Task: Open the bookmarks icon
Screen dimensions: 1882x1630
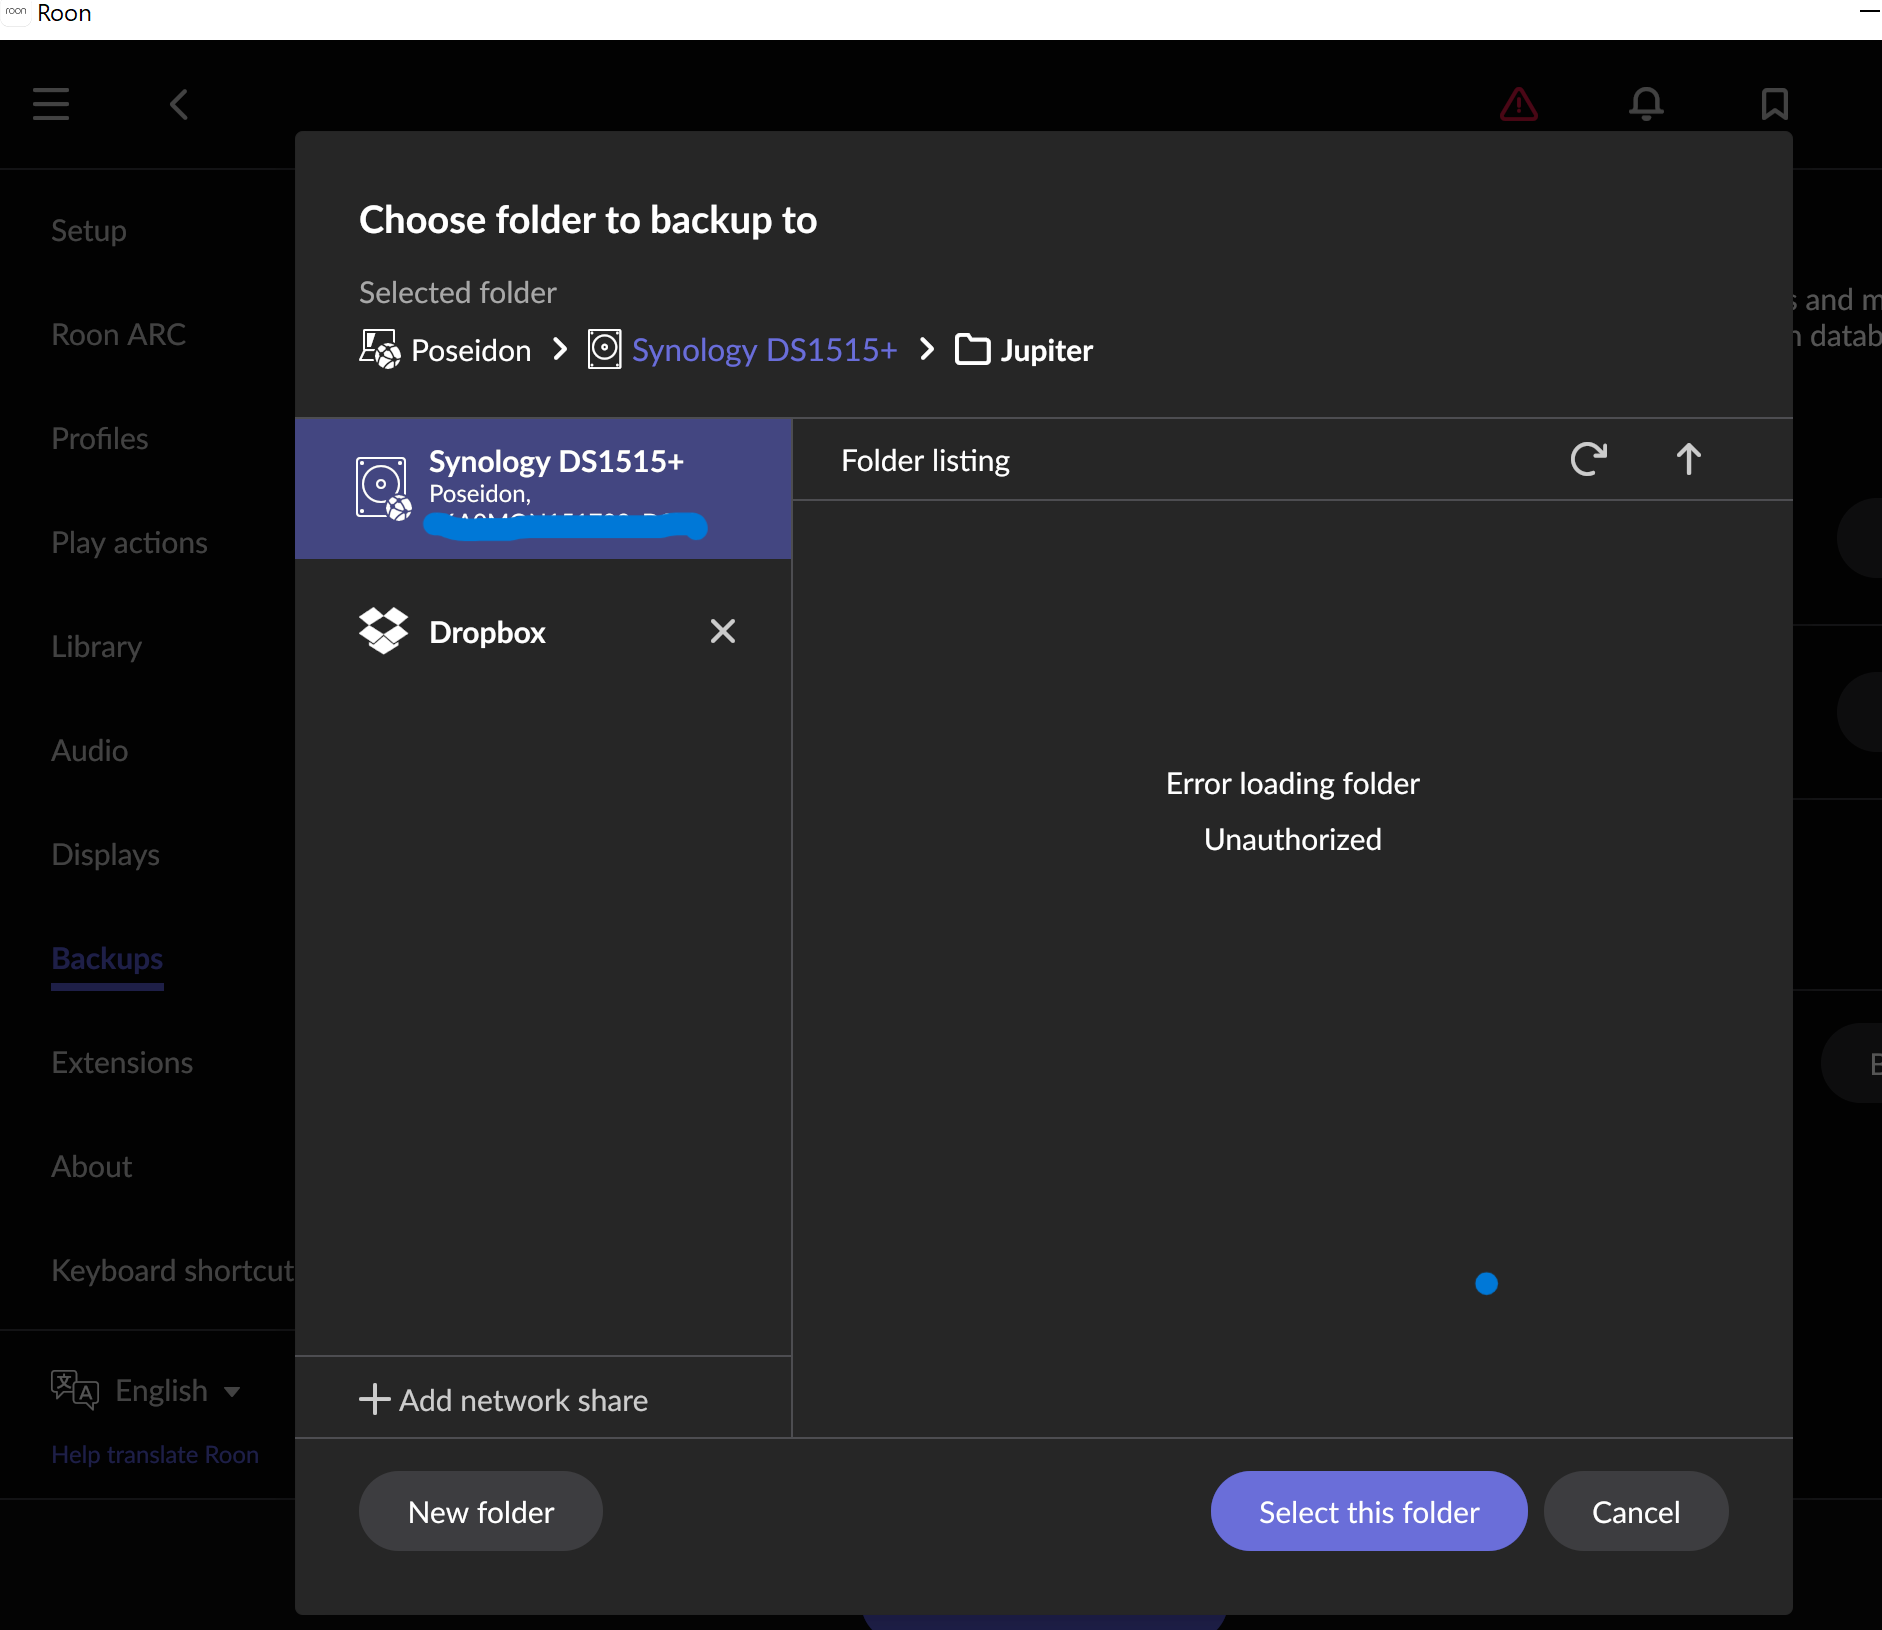Action: pos(1774,104)
